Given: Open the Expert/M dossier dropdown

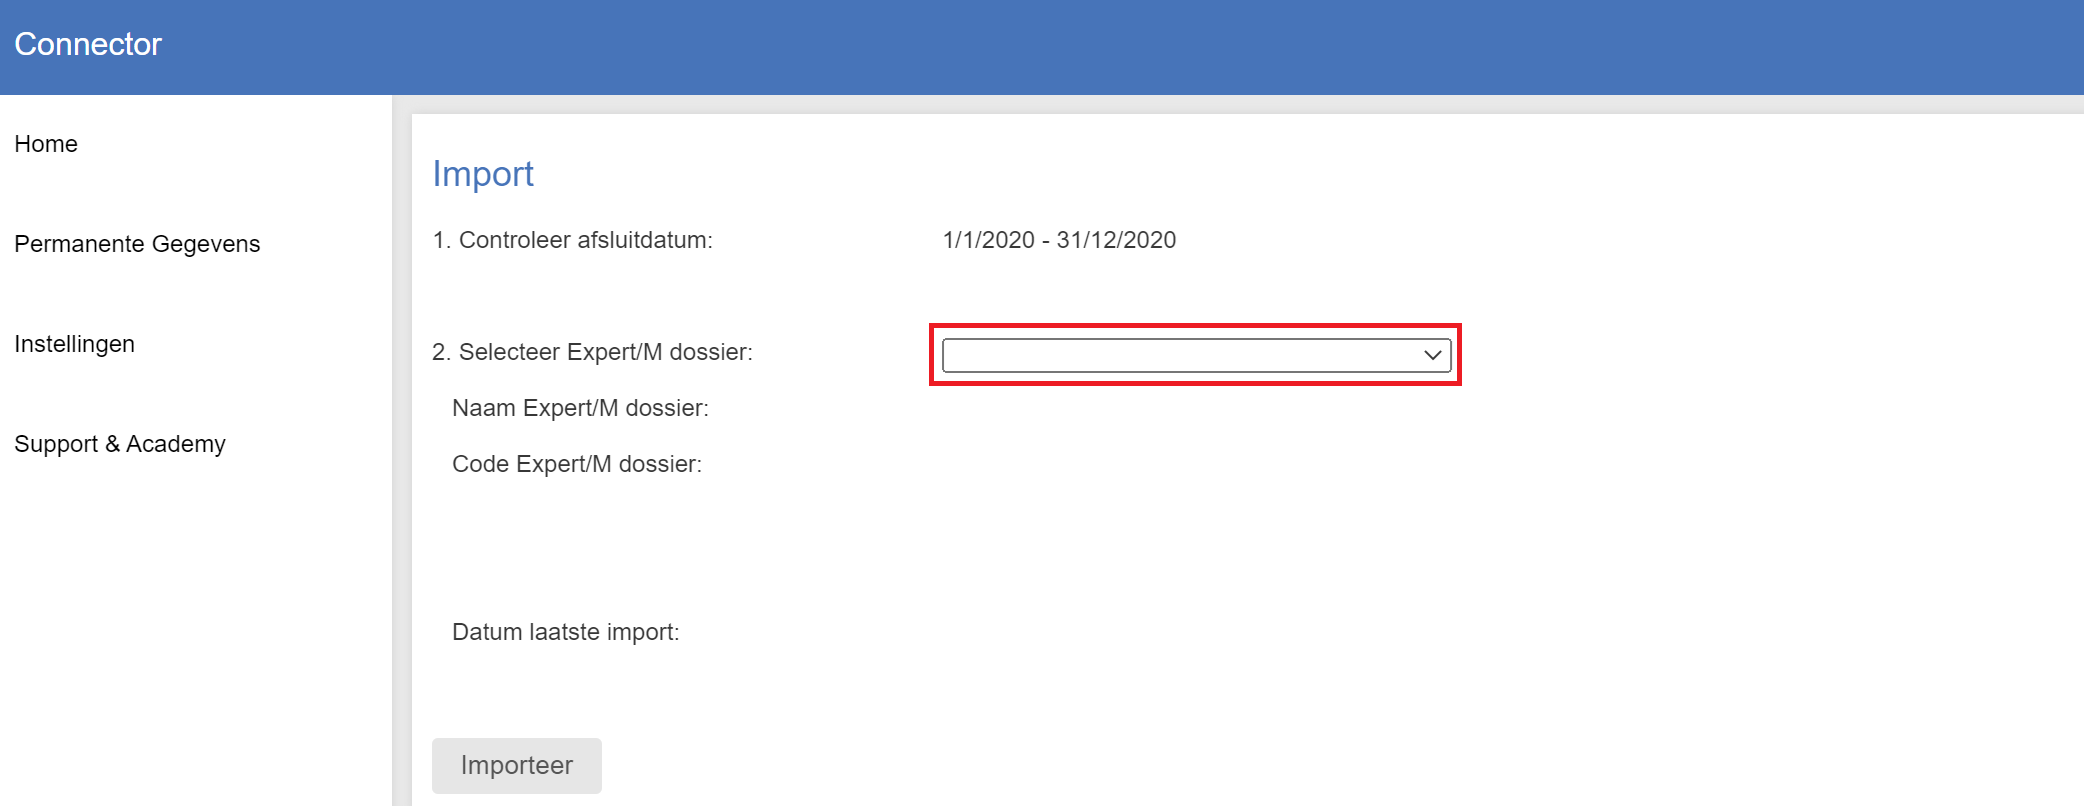Looking at the screenshot, I should (x=1196, y=355).
